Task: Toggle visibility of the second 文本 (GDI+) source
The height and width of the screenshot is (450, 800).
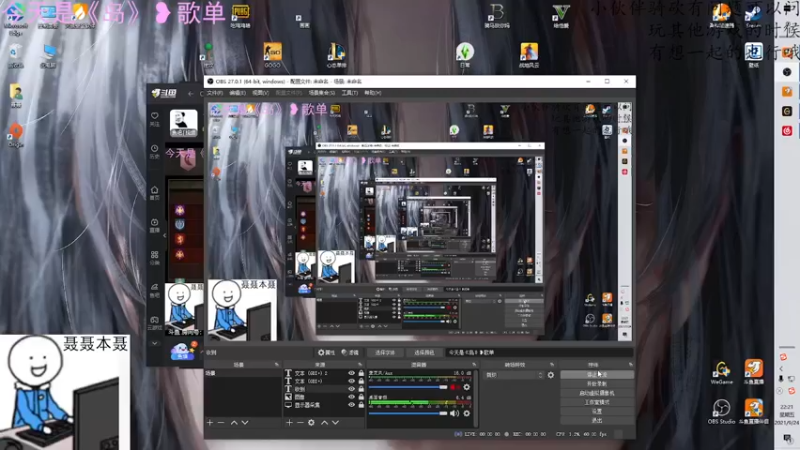Action: [x=351, y=381]
